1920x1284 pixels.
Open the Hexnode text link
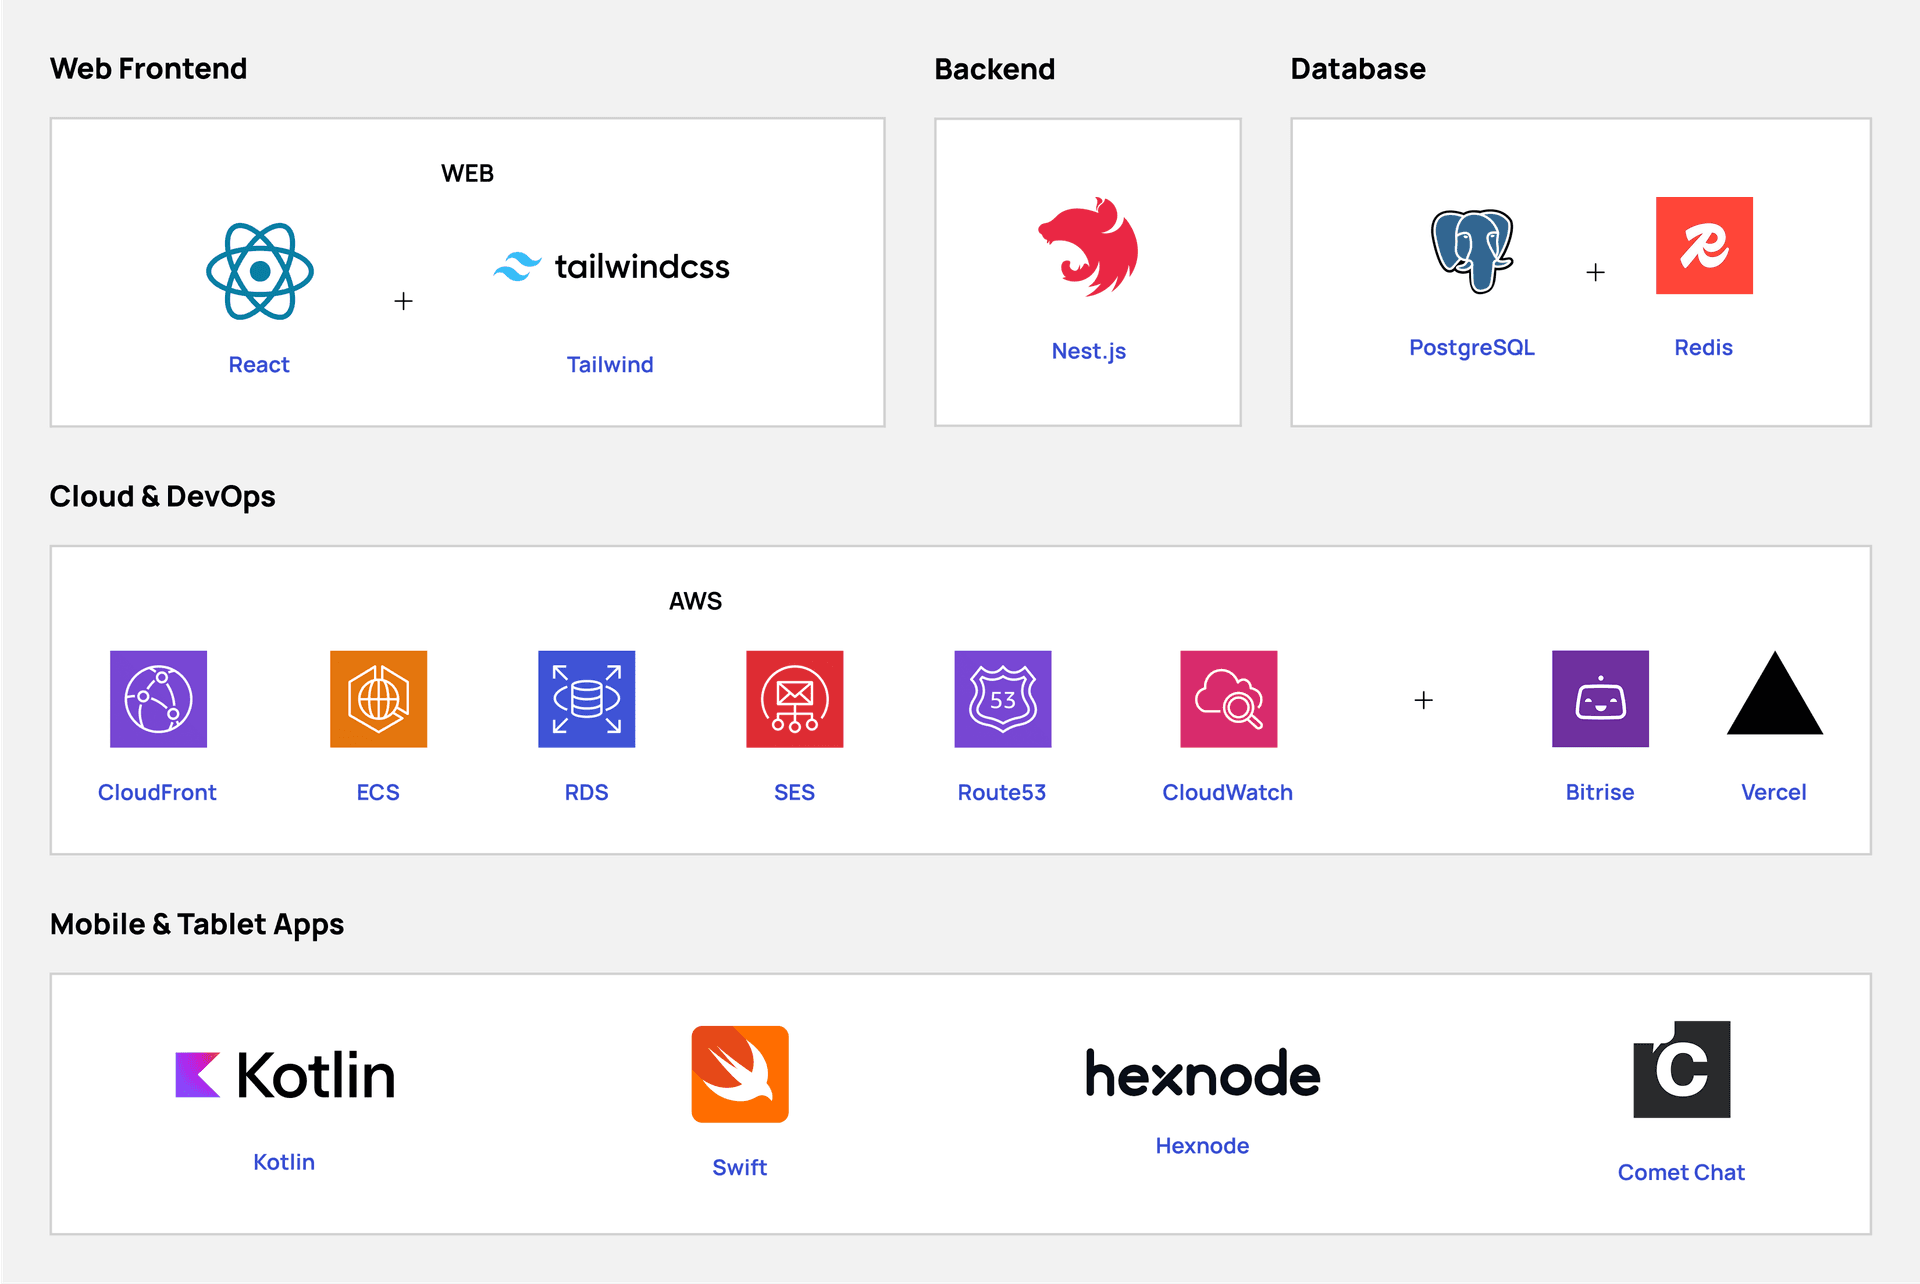coord(1202,1146)
